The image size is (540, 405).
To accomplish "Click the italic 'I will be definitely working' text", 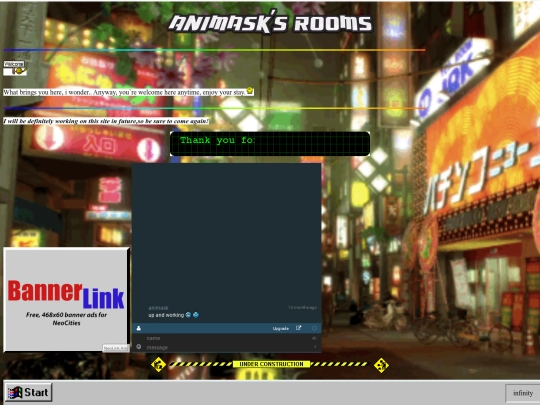I will [106, 121].
